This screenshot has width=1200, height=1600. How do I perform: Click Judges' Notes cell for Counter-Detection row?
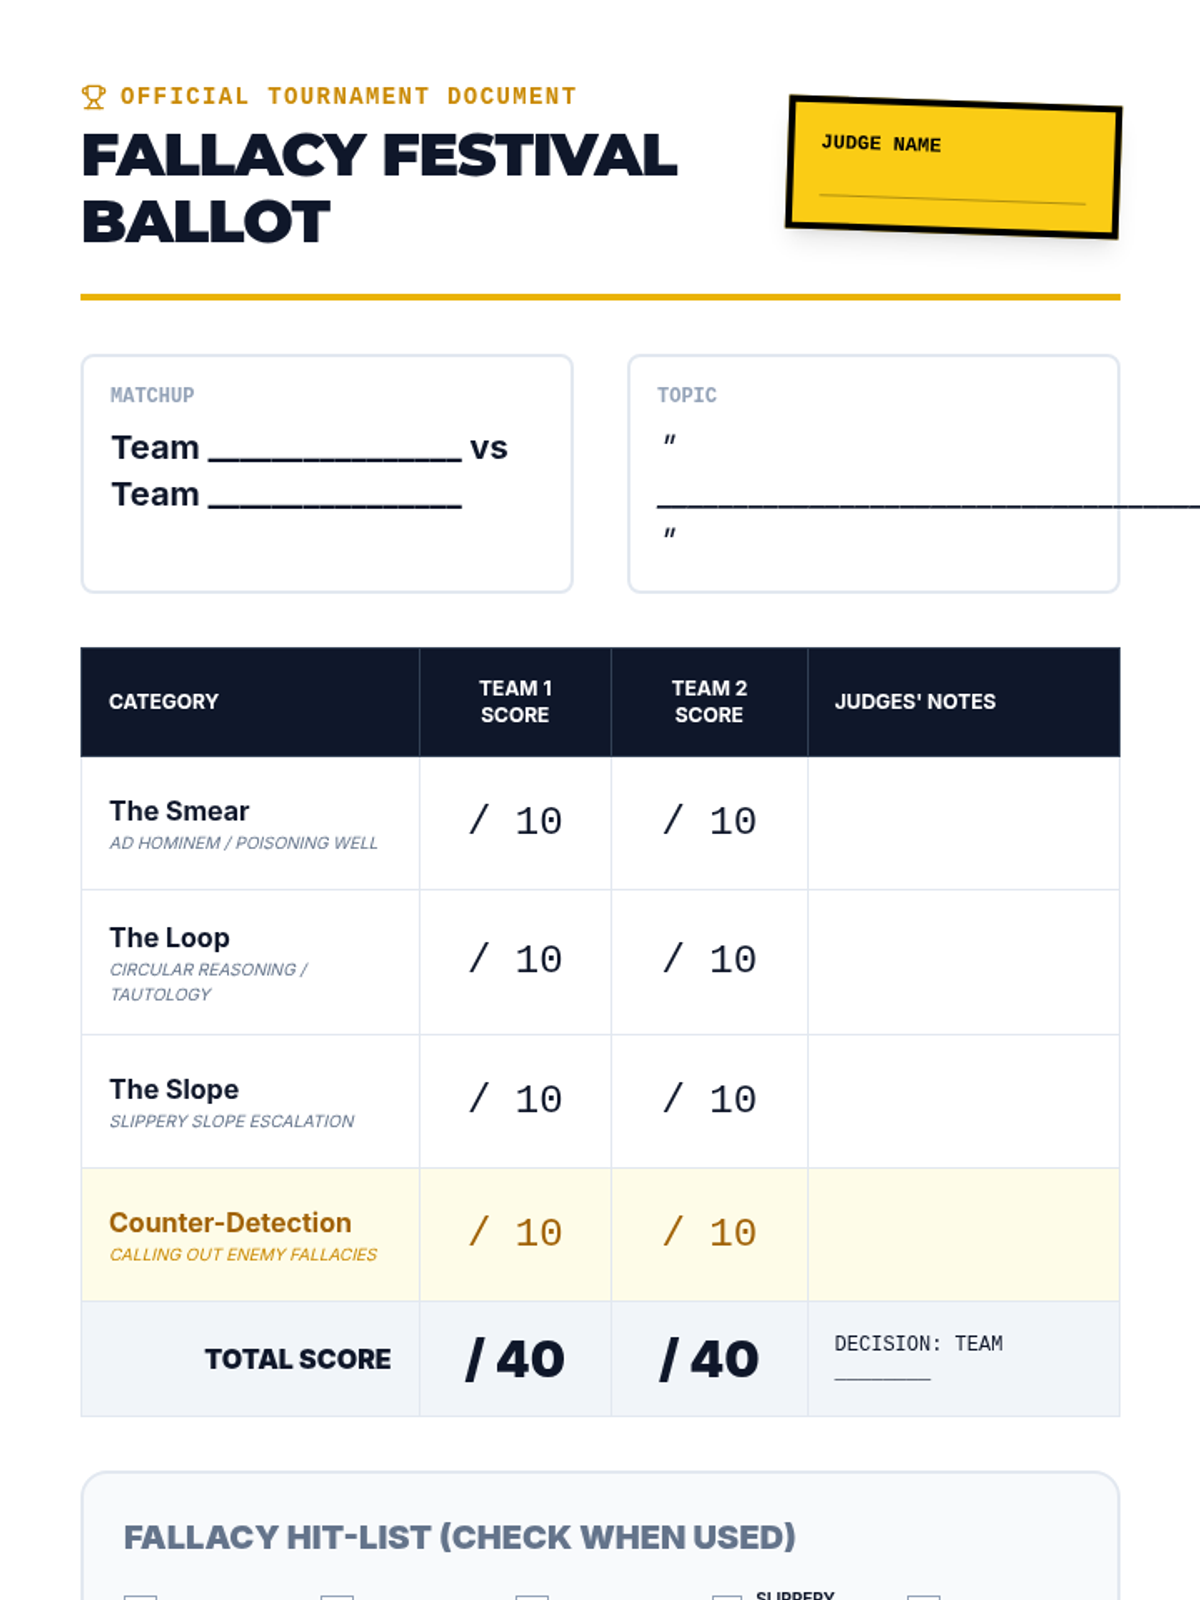click(963, 1234)
